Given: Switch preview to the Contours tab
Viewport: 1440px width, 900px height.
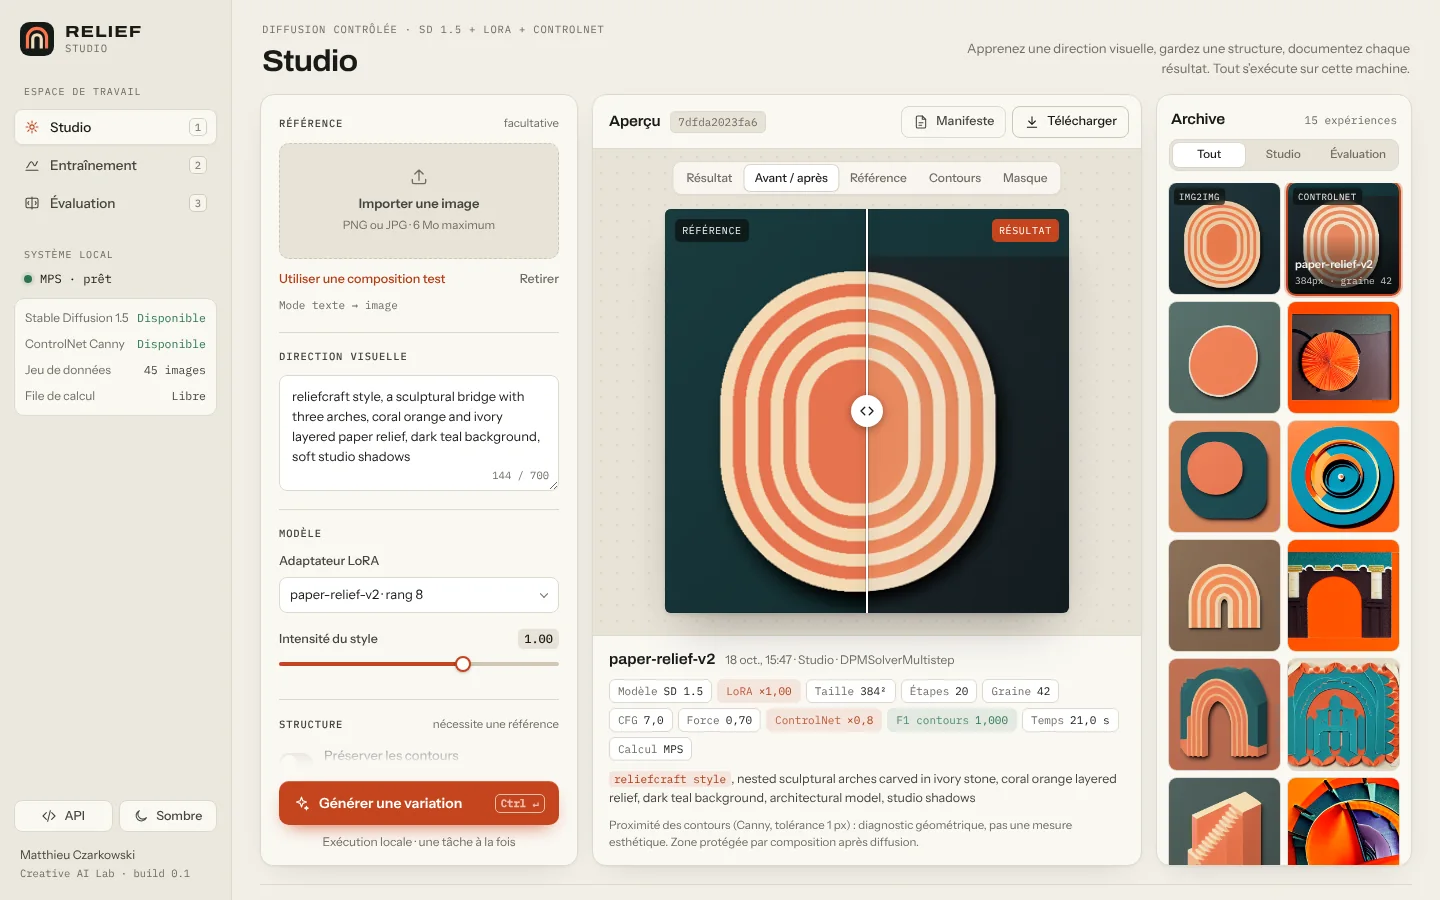Looking at the screenshot, I should click(x=955, y=178).
